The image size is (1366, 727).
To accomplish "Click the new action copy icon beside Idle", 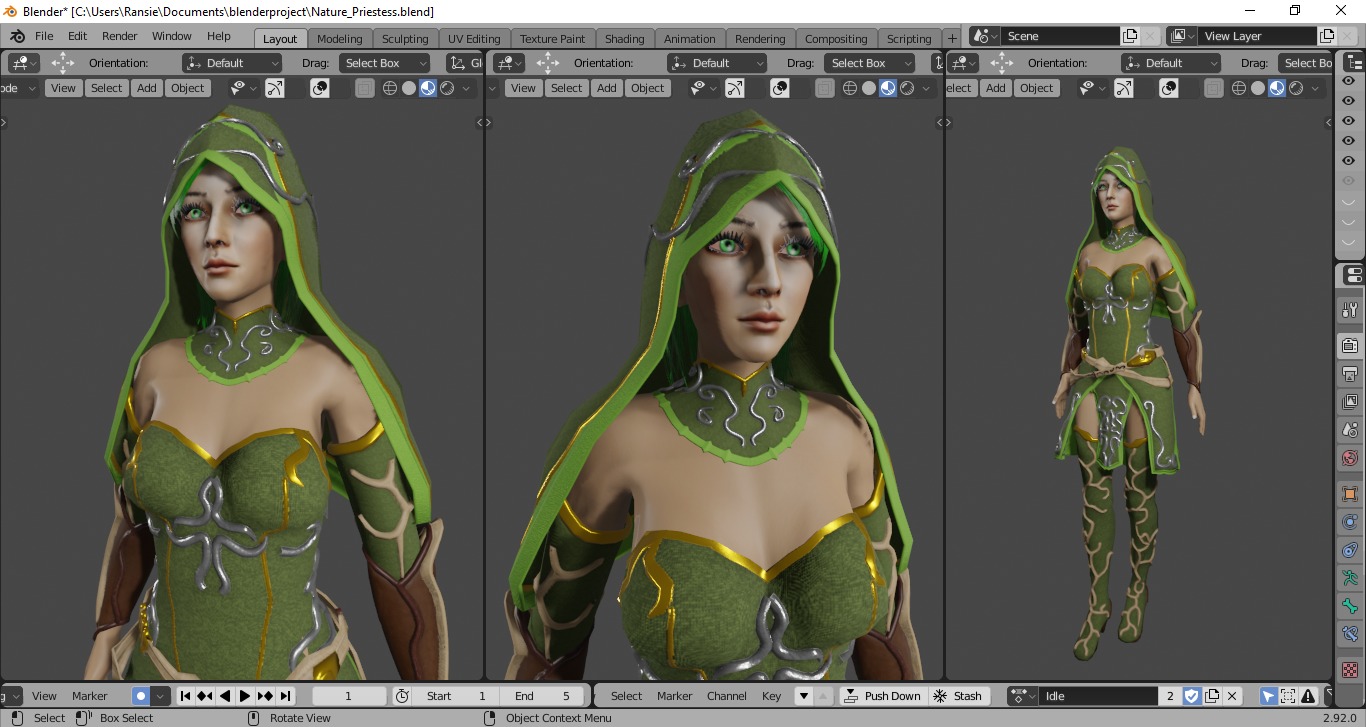I will [x=1212, y=696].
